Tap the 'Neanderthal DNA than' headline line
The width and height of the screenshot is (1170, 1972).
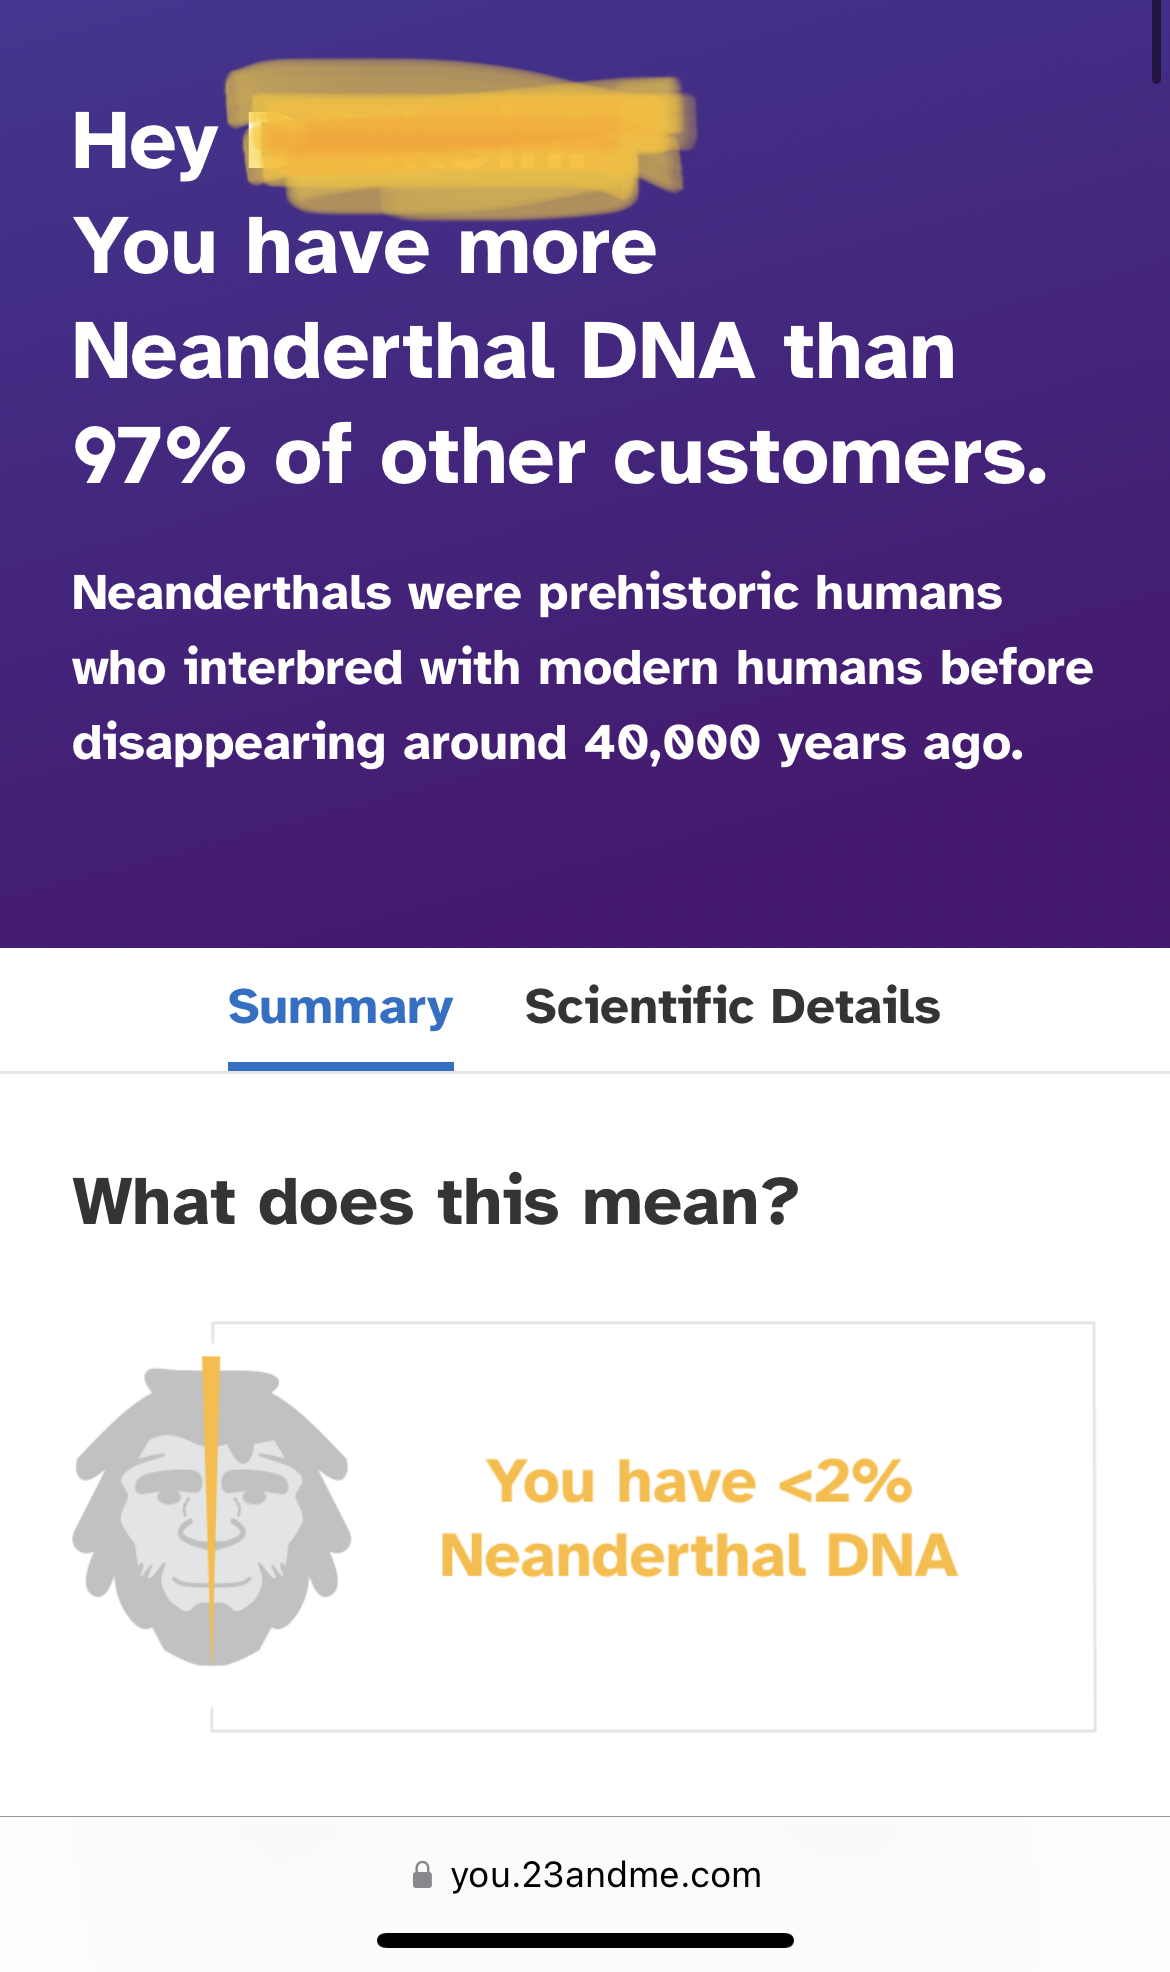coord(514,351)
